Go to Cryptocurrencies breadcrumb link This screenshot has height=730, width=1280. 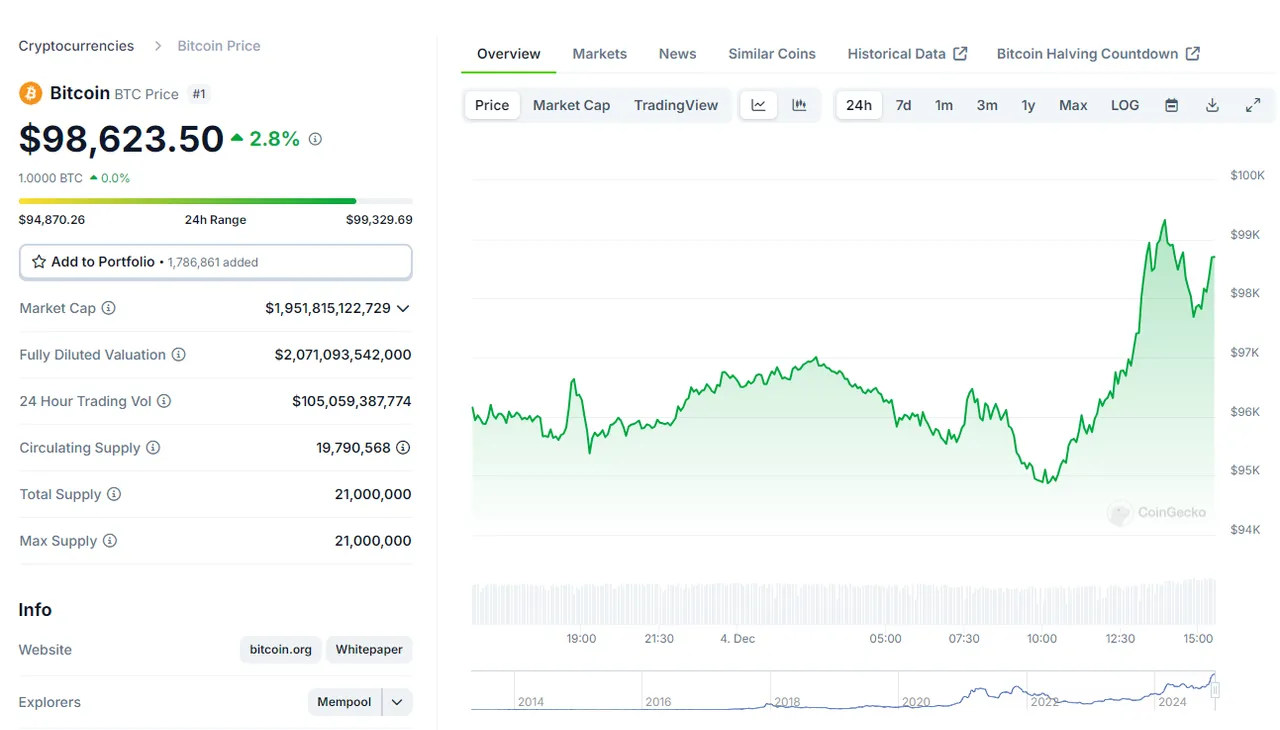tap(76, 46)
